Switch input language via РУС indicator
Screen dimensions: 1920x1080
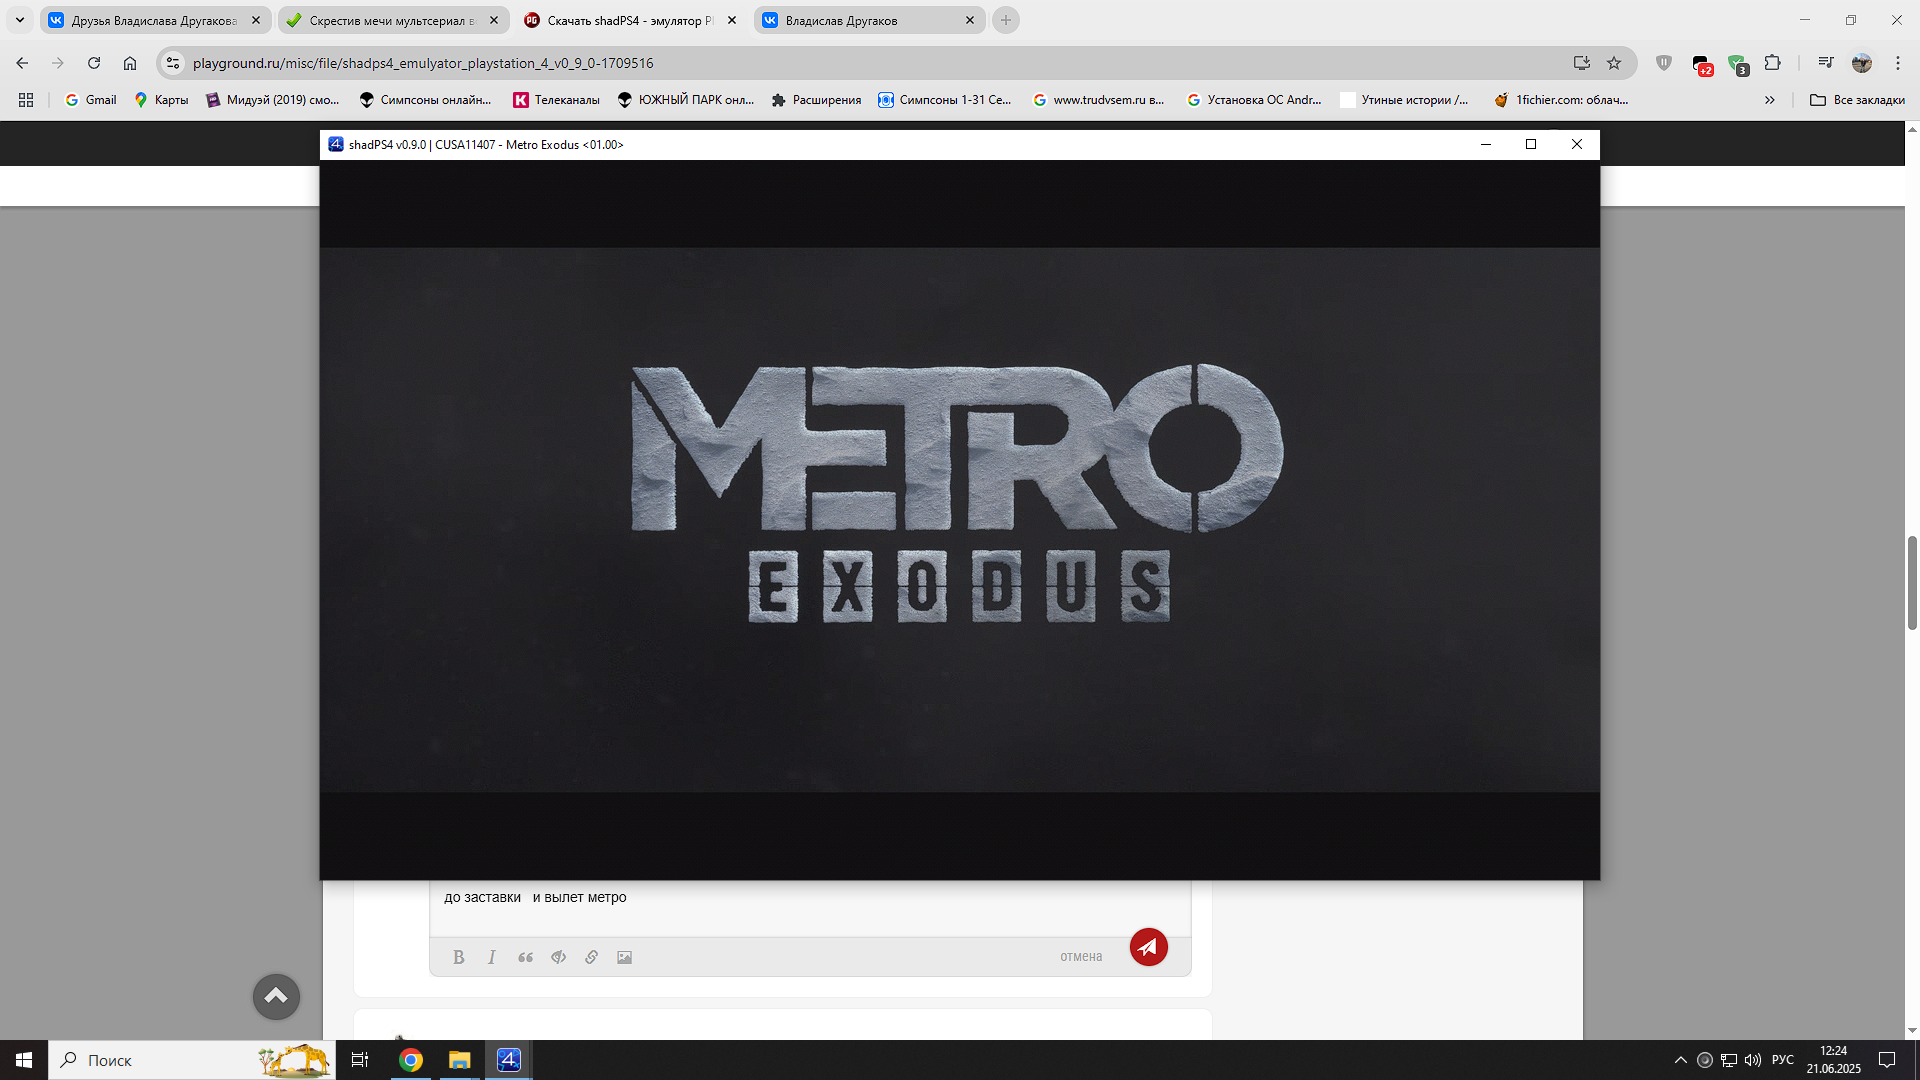[1783, 1060]
